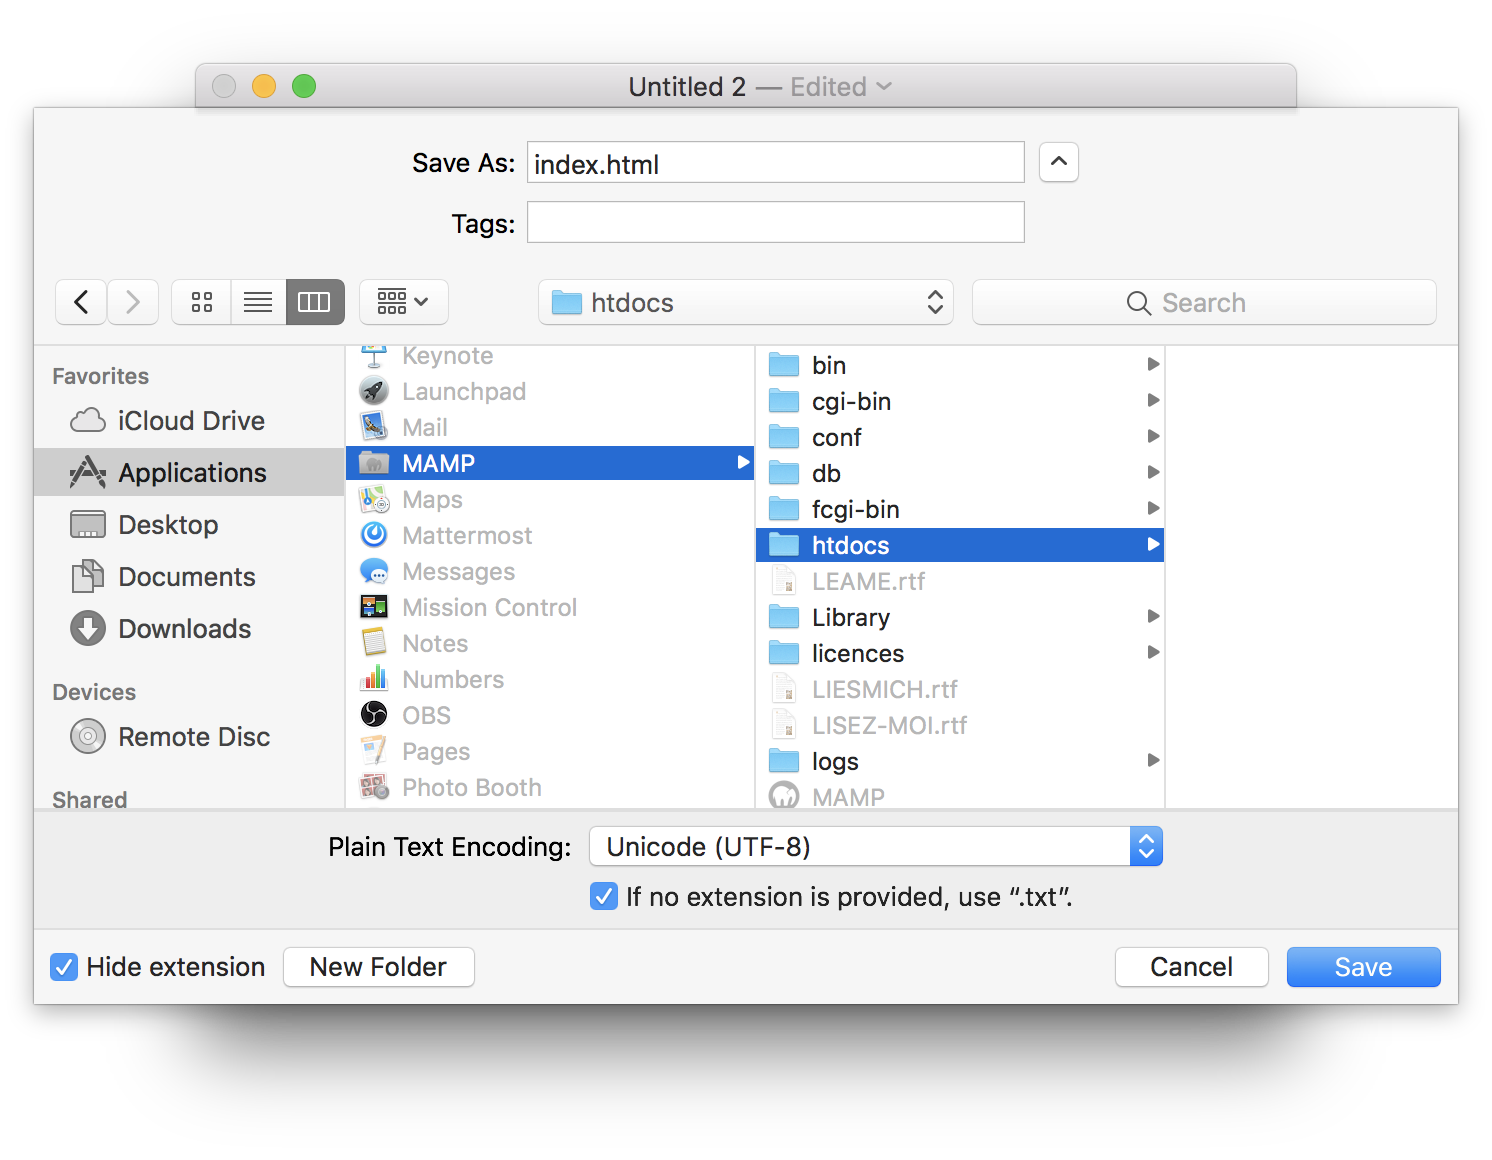The height and width of the screenshot is (1160, 1492).
Task: Collapse the save dialog with chevron button
Action: (1058, 162)
